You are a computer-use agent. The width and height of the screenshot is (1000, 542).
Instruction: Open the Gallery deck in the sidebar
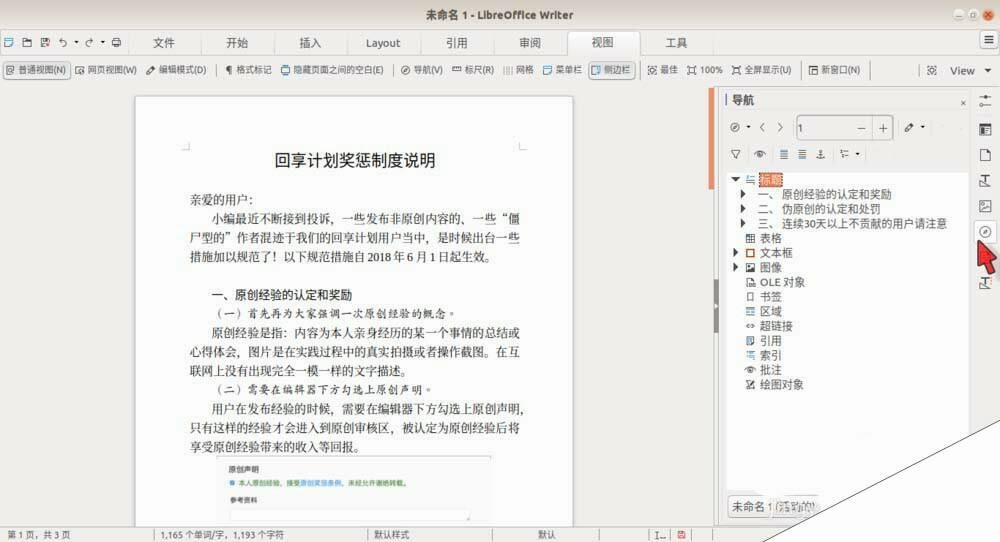(x=985, y=206)
